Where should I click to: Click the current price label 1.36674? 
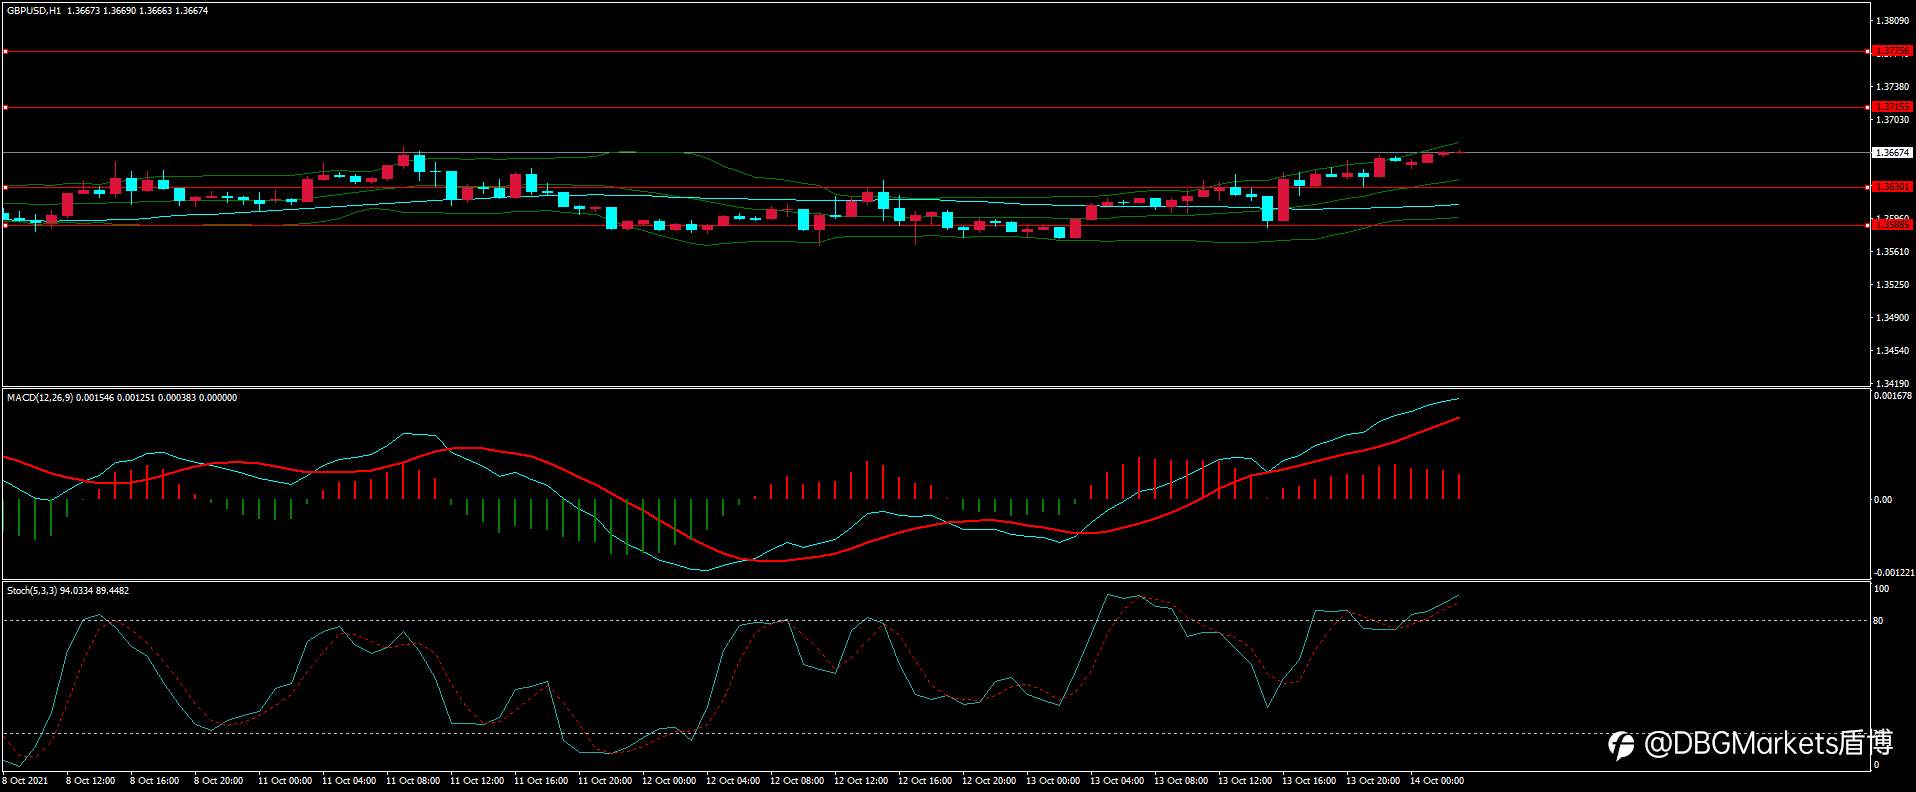click(x=1892, y=153)
